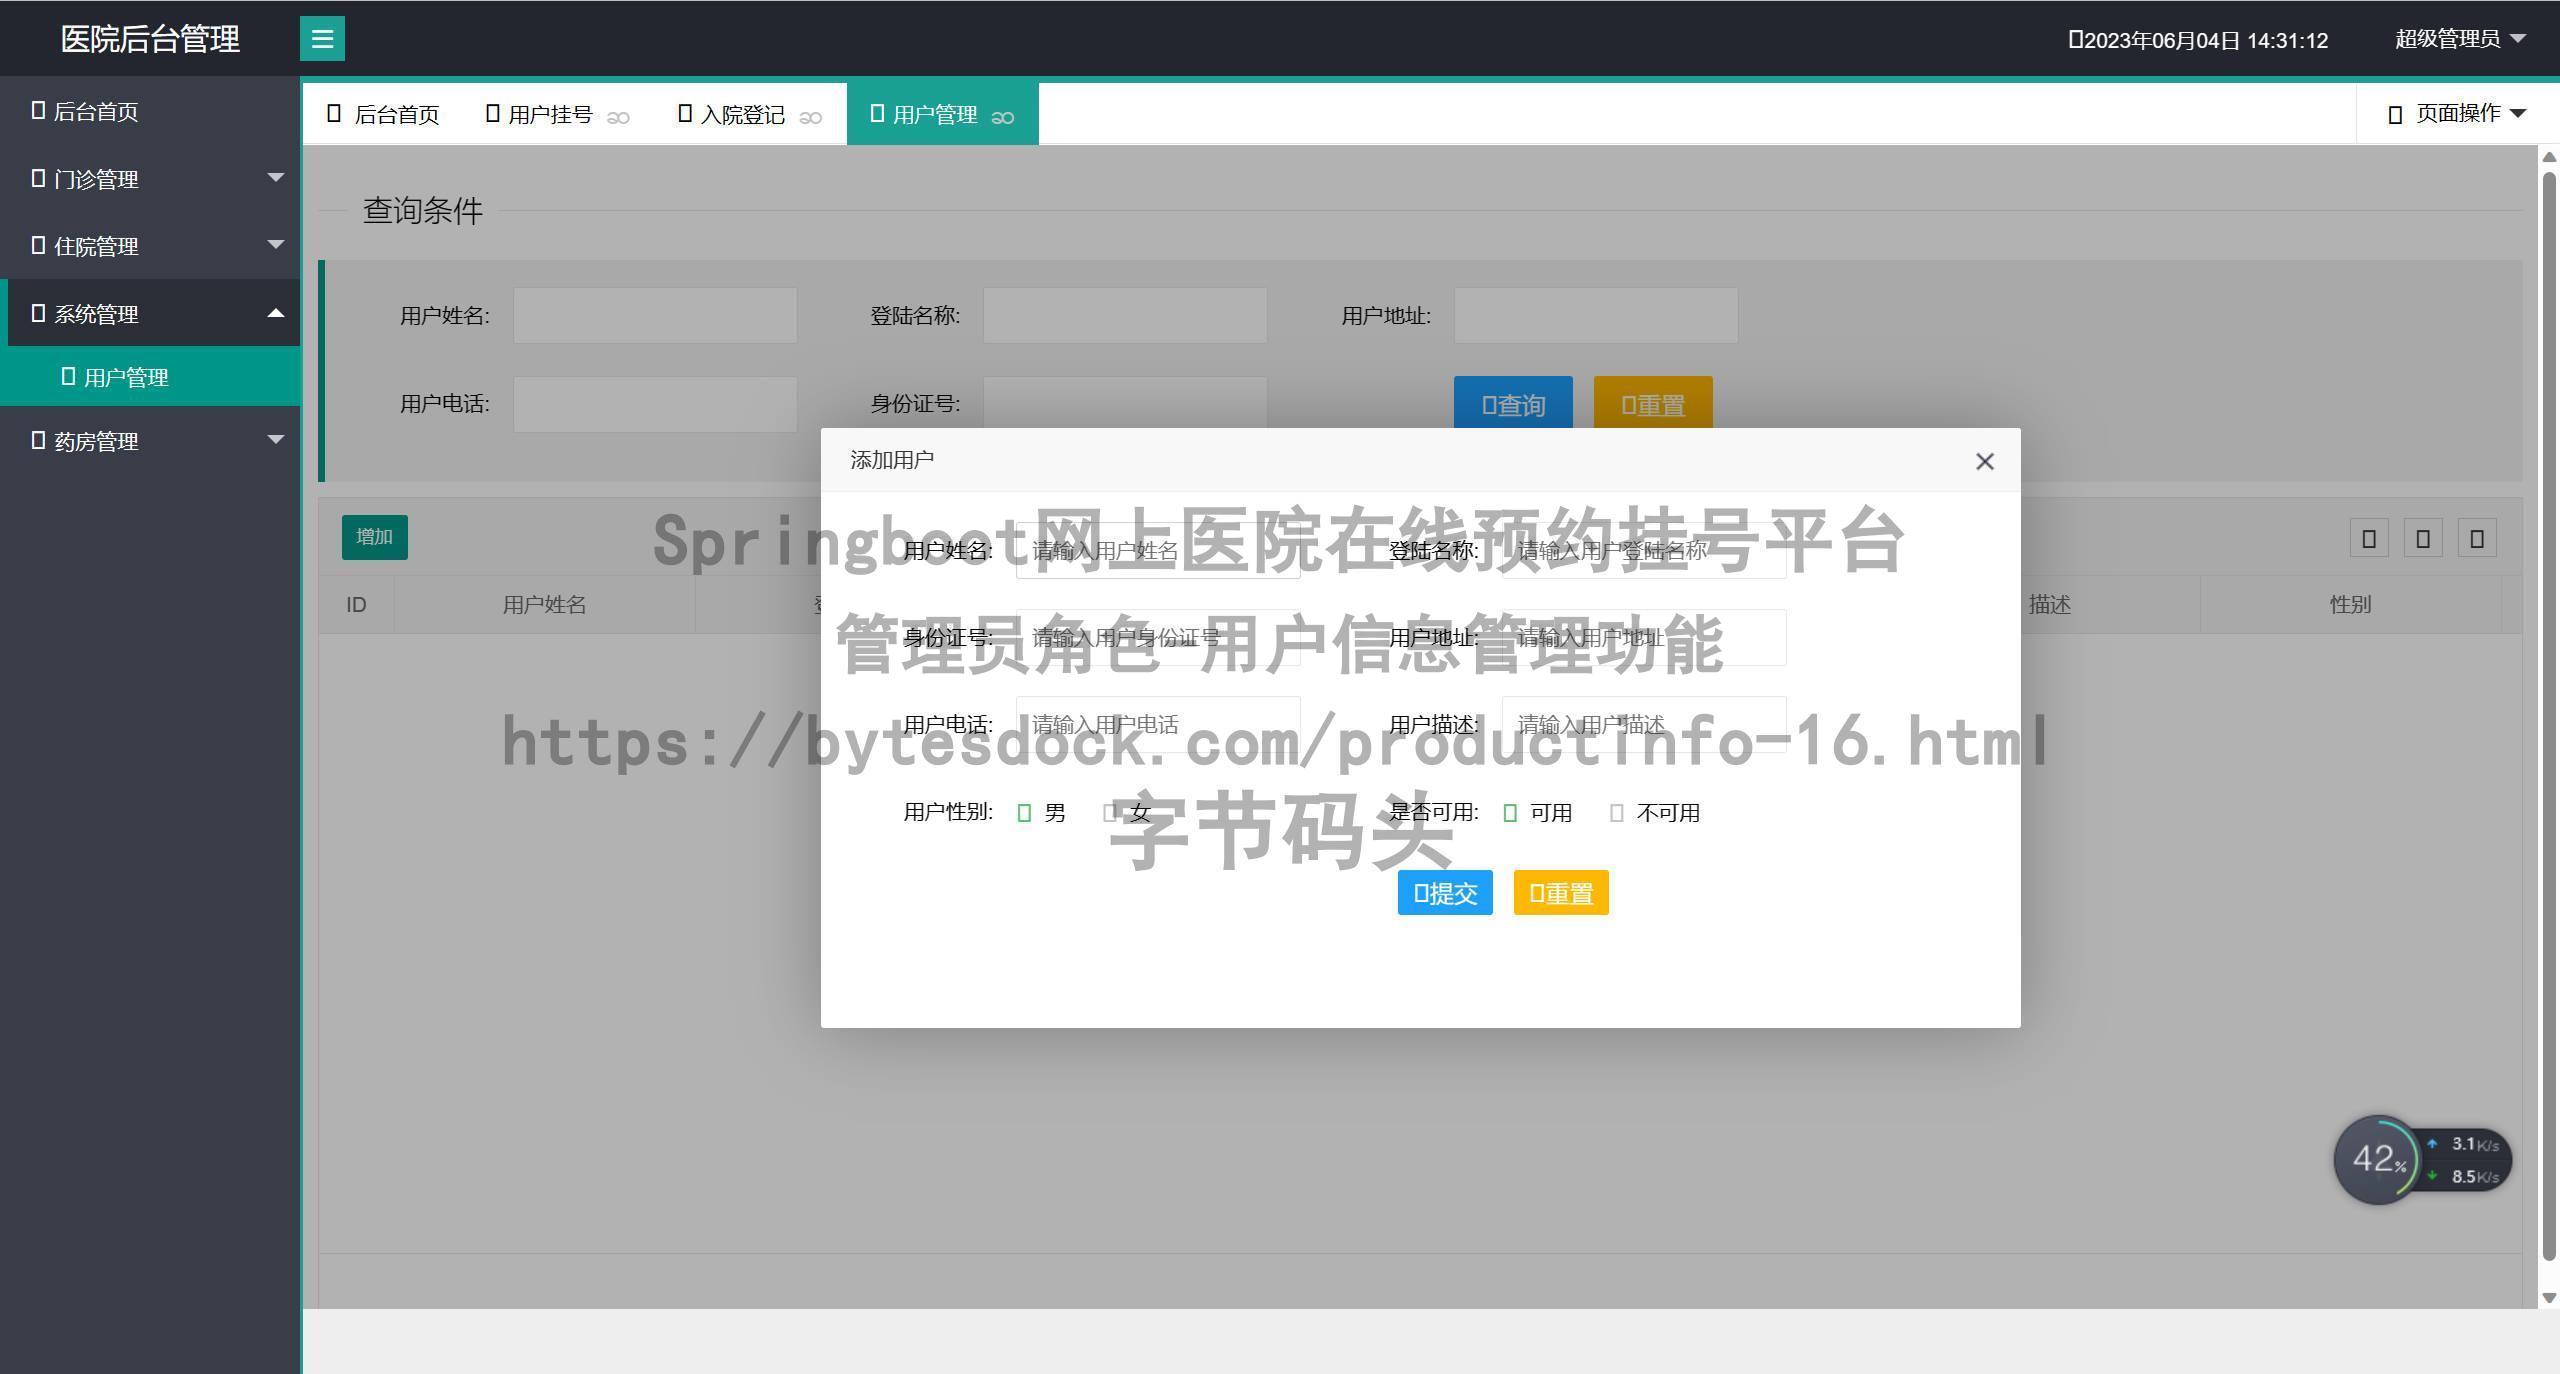Focus the dialog 登陆名称 input field
Viewport: 2560px width, 1374px height.
pyautogui.click(x=1644, y=550)
